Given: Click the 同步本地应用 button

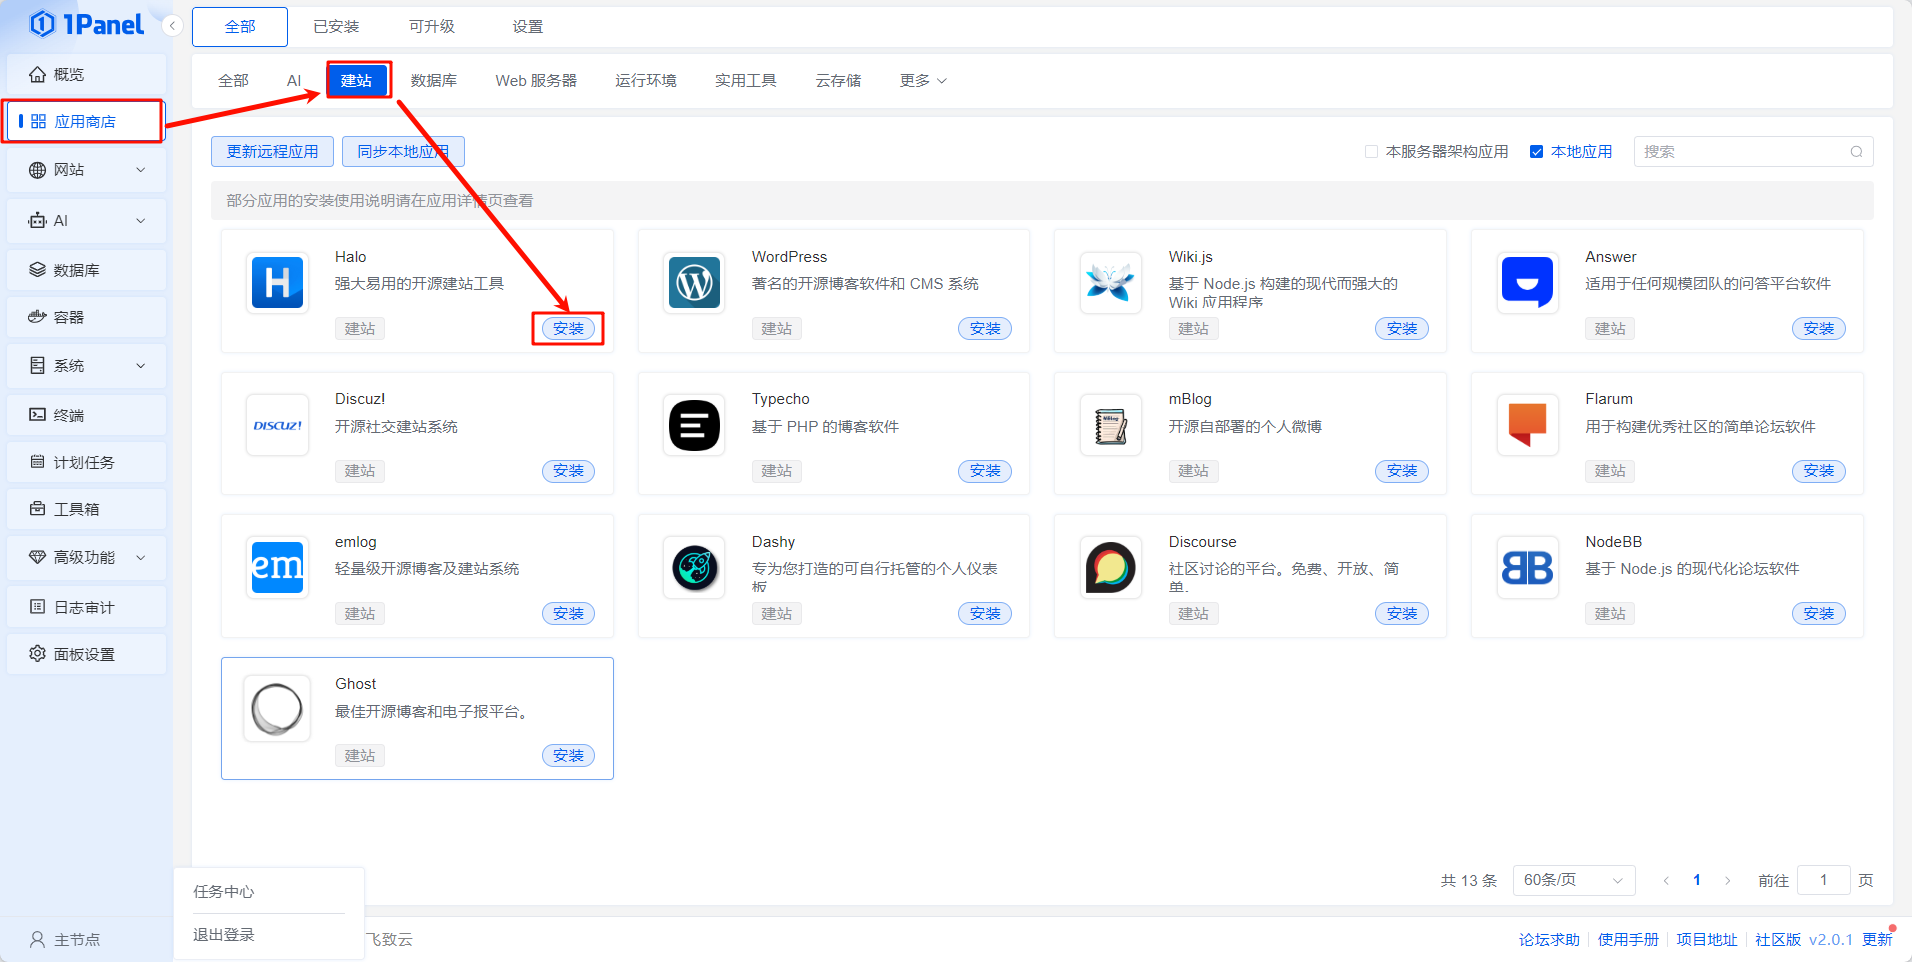Looking at the screenshot, I should click(403, 152).
